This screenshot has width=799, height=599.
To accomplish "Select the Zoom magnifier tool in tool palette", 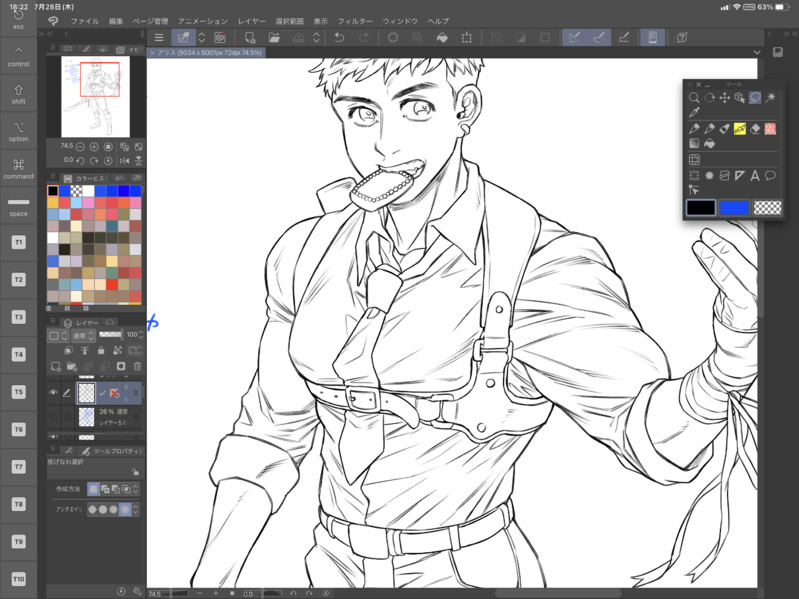I will [x=694, y=97].
